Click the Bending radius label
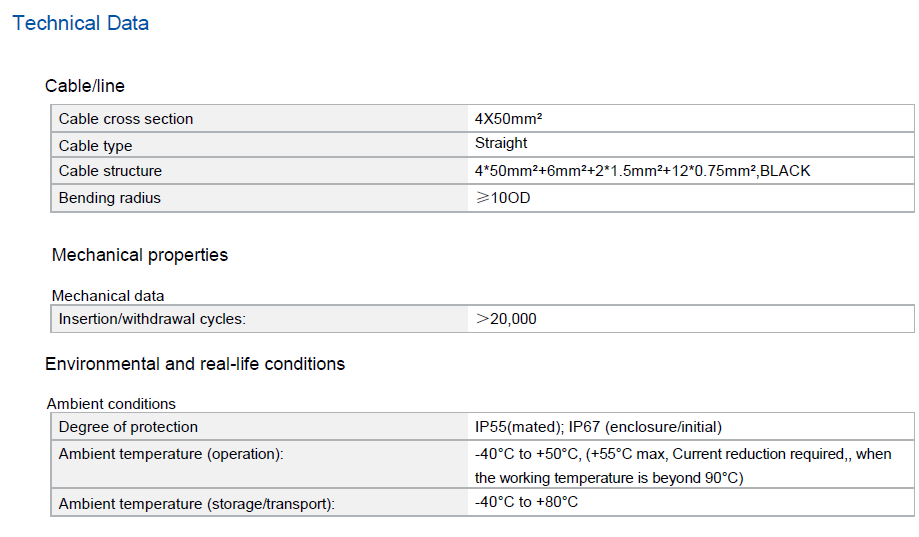Viewport: 919px width, 537px height. tap(110, 198)
